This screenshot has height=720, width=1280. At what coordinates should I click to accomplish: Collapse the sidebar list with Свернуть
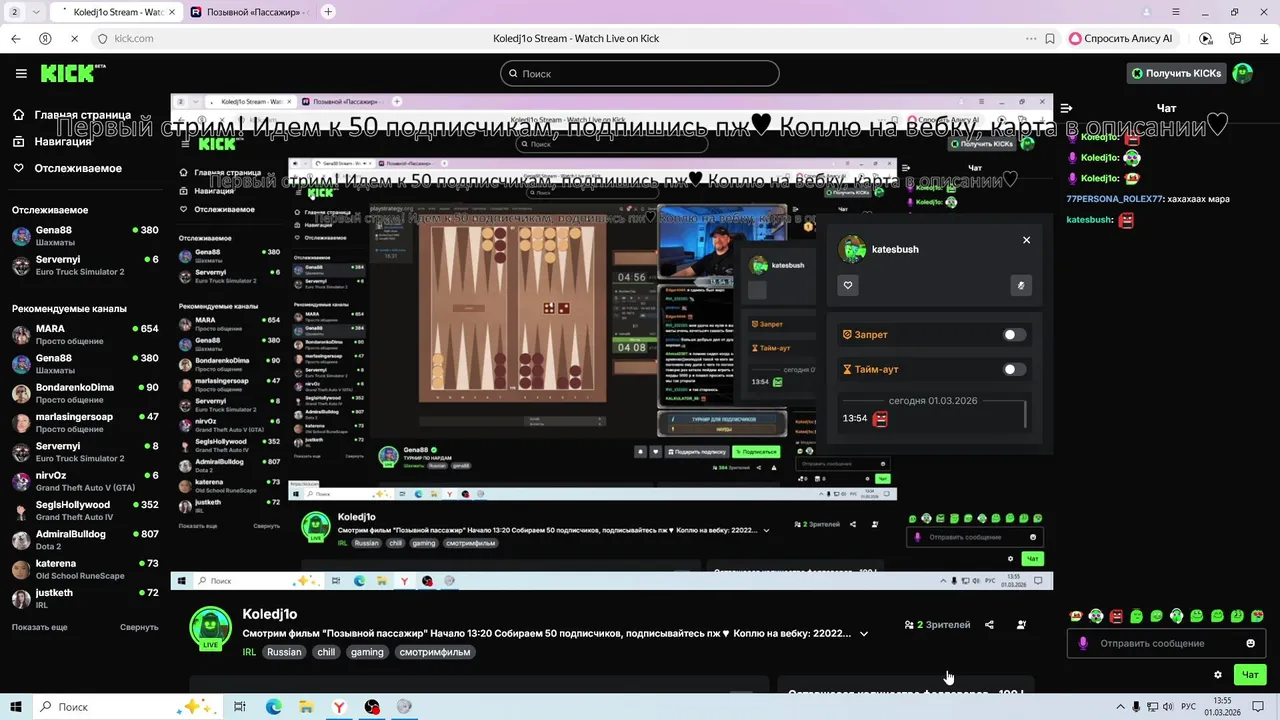[x=139, y=627]
